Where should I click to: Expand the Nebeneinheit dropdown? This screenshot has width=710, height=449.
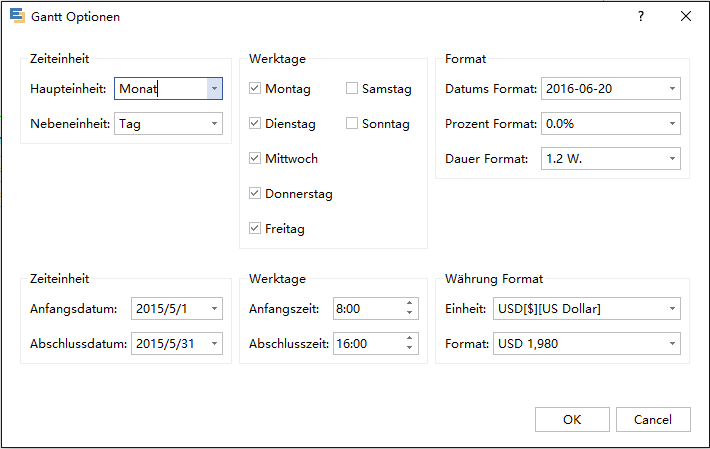[x=214, y=124]
